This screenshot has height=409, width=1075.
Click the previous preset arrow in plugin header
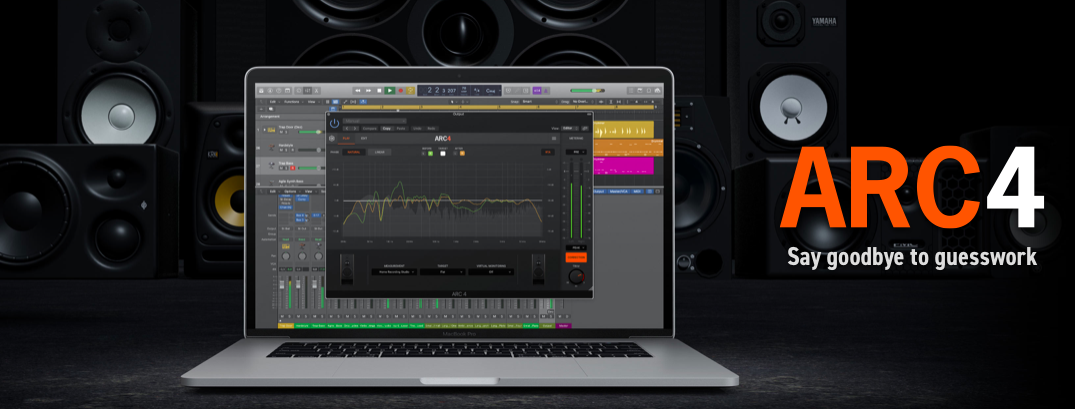click(x=348, y=129)
